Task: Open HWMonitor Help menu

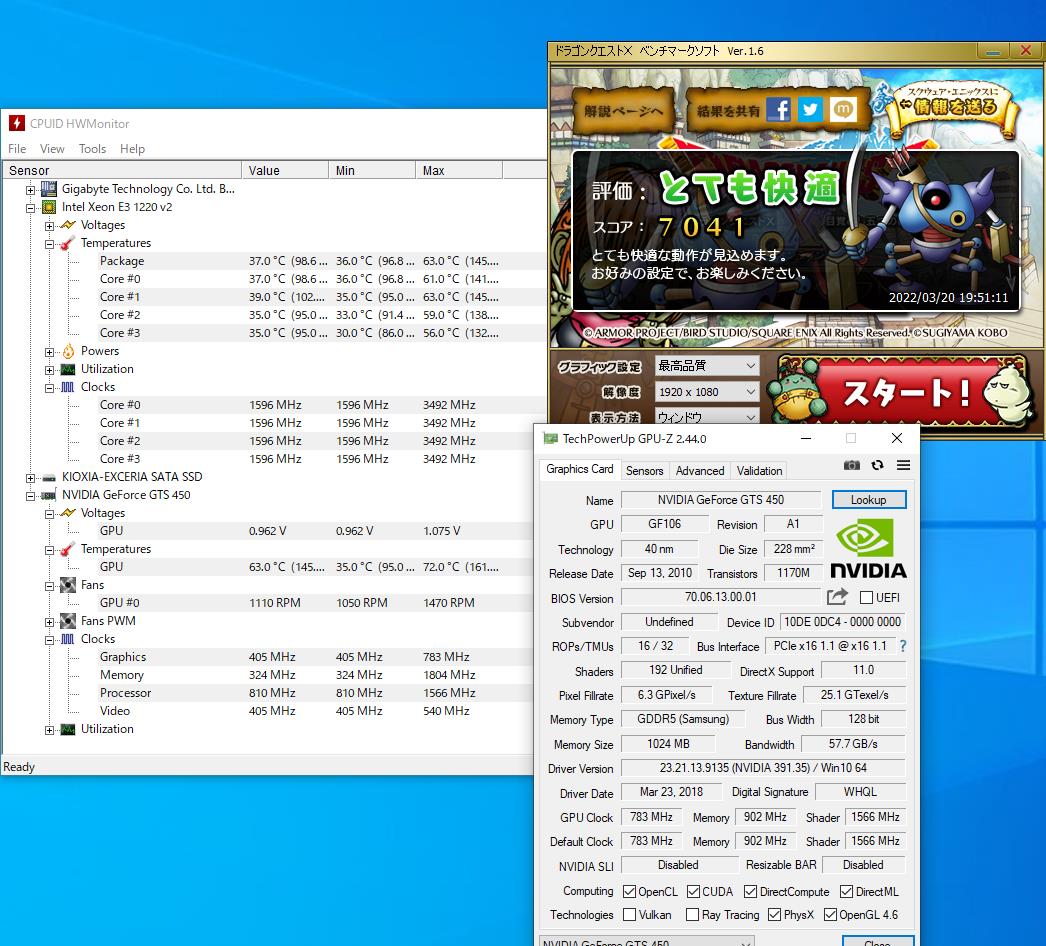Action: pos(132,149)
